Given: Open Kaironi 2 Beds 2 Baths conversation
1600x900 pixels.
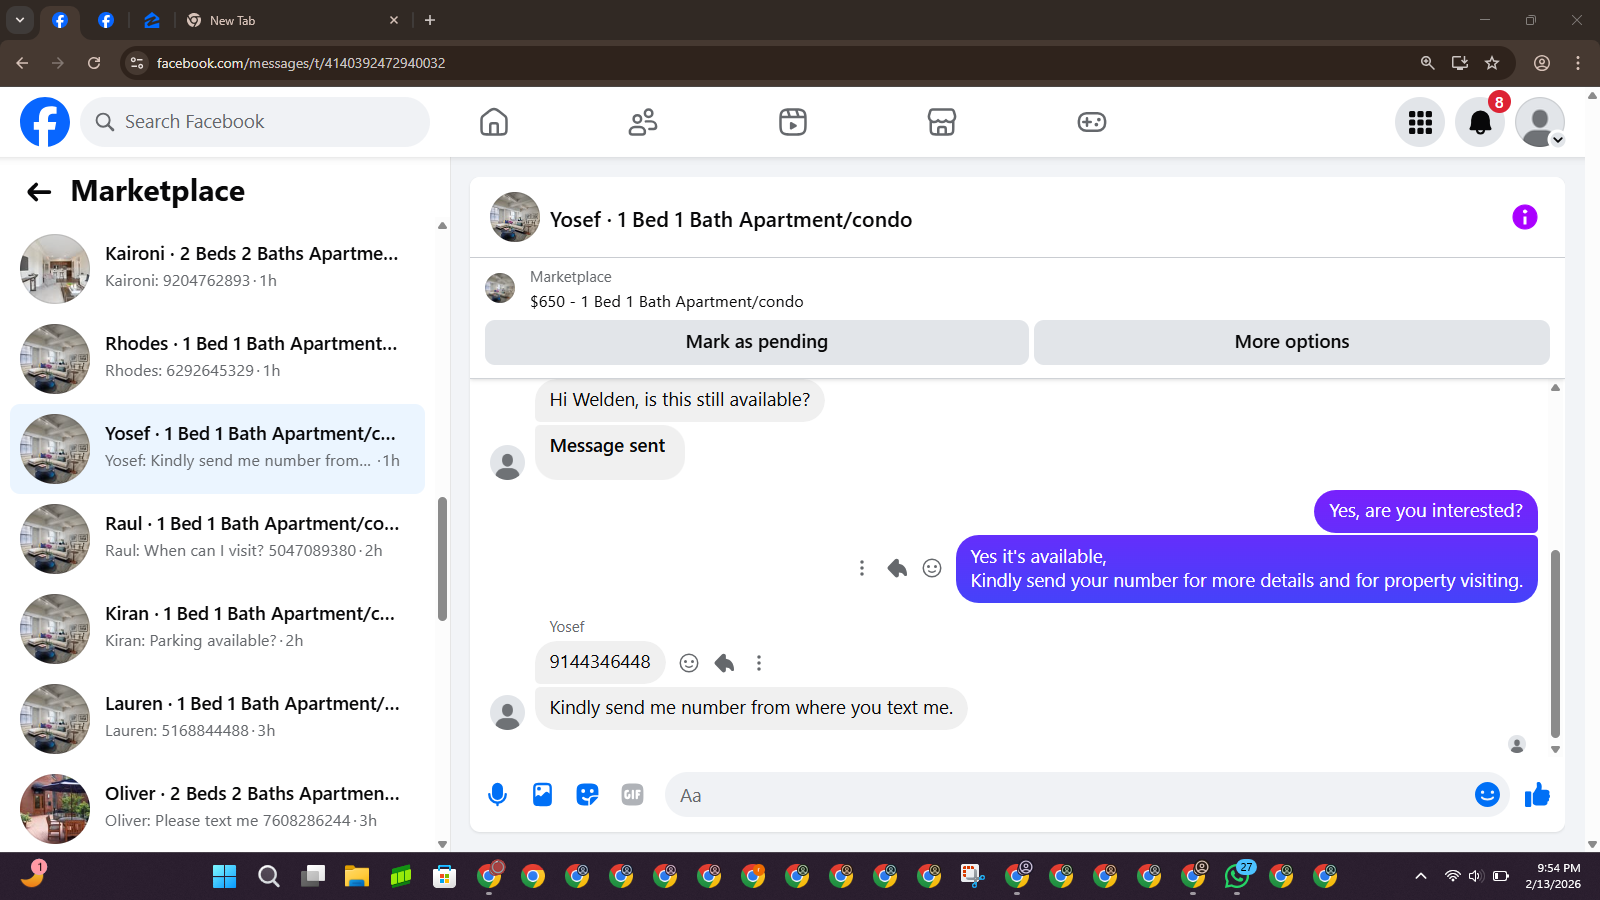Looking at the screenshot, I should point(217,269).
